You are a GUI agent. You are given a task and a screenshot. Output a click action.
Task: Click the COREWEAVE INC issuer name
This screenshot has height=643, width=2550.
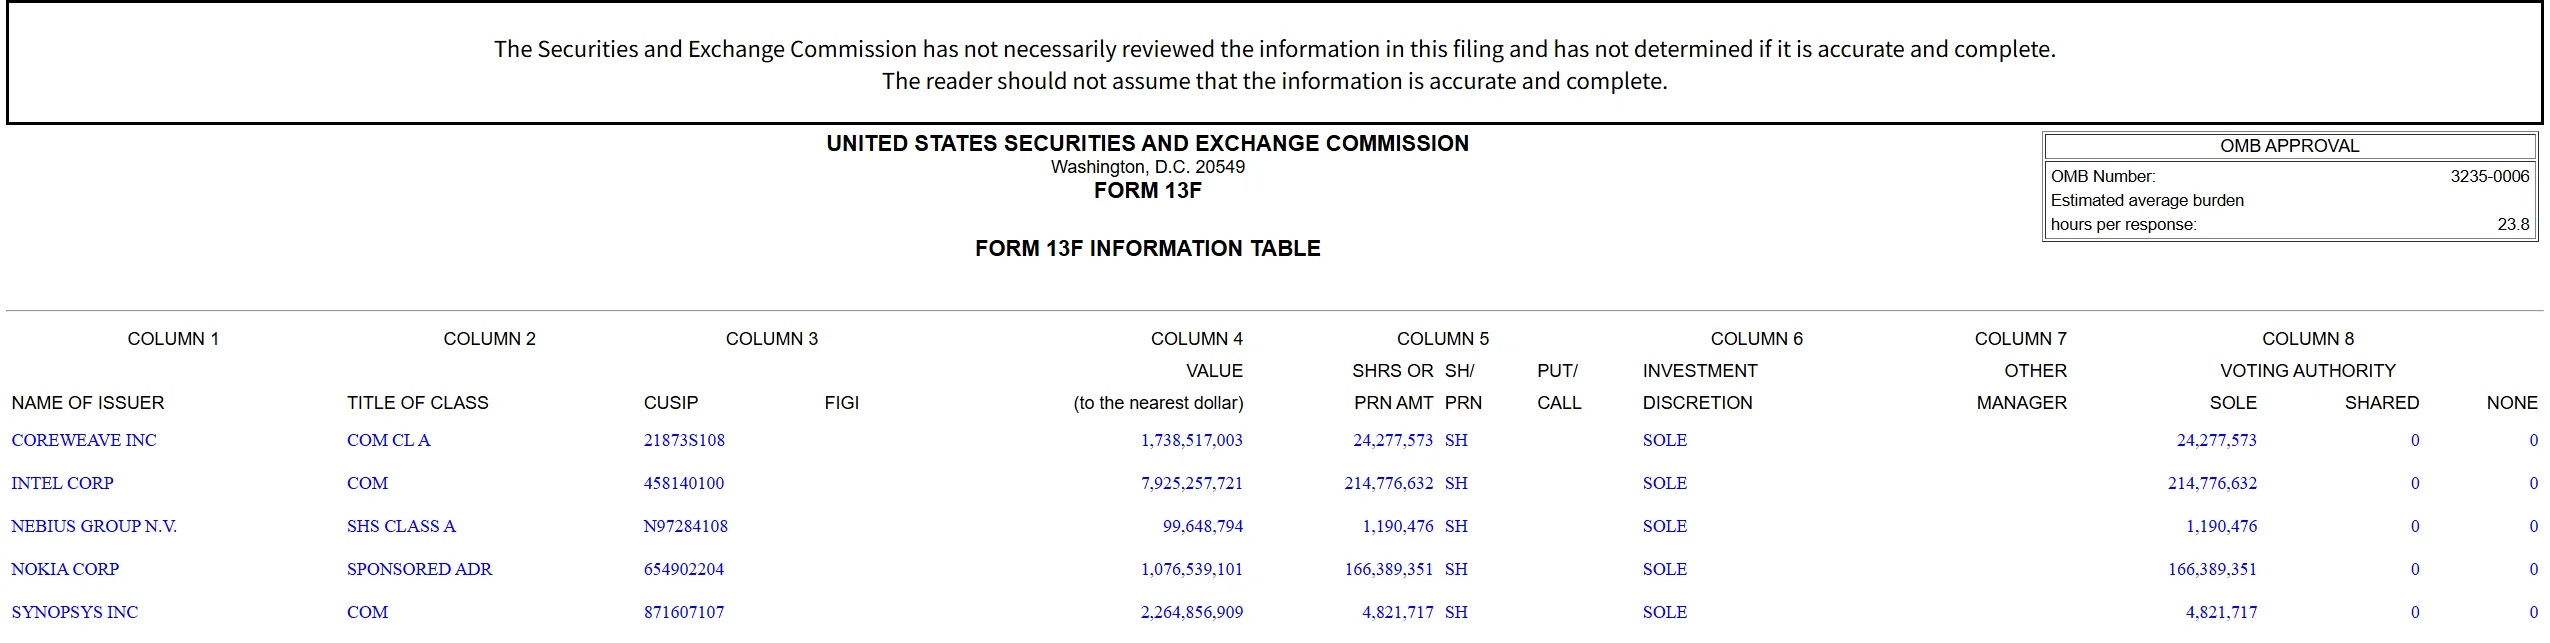click(84, 440)
